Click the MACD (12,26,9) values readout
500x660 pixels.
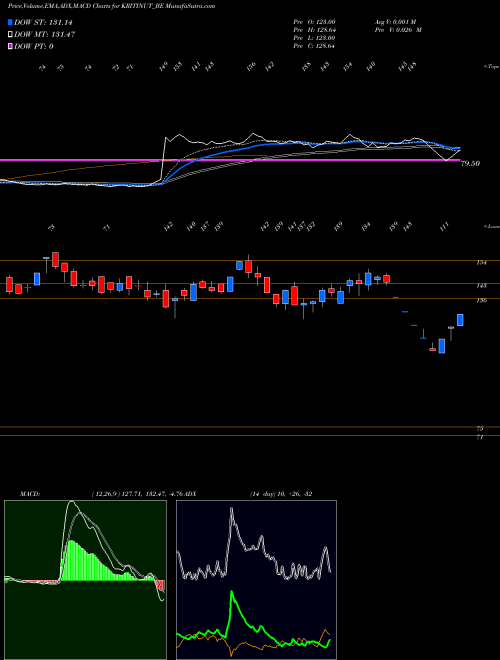point(138,493)
